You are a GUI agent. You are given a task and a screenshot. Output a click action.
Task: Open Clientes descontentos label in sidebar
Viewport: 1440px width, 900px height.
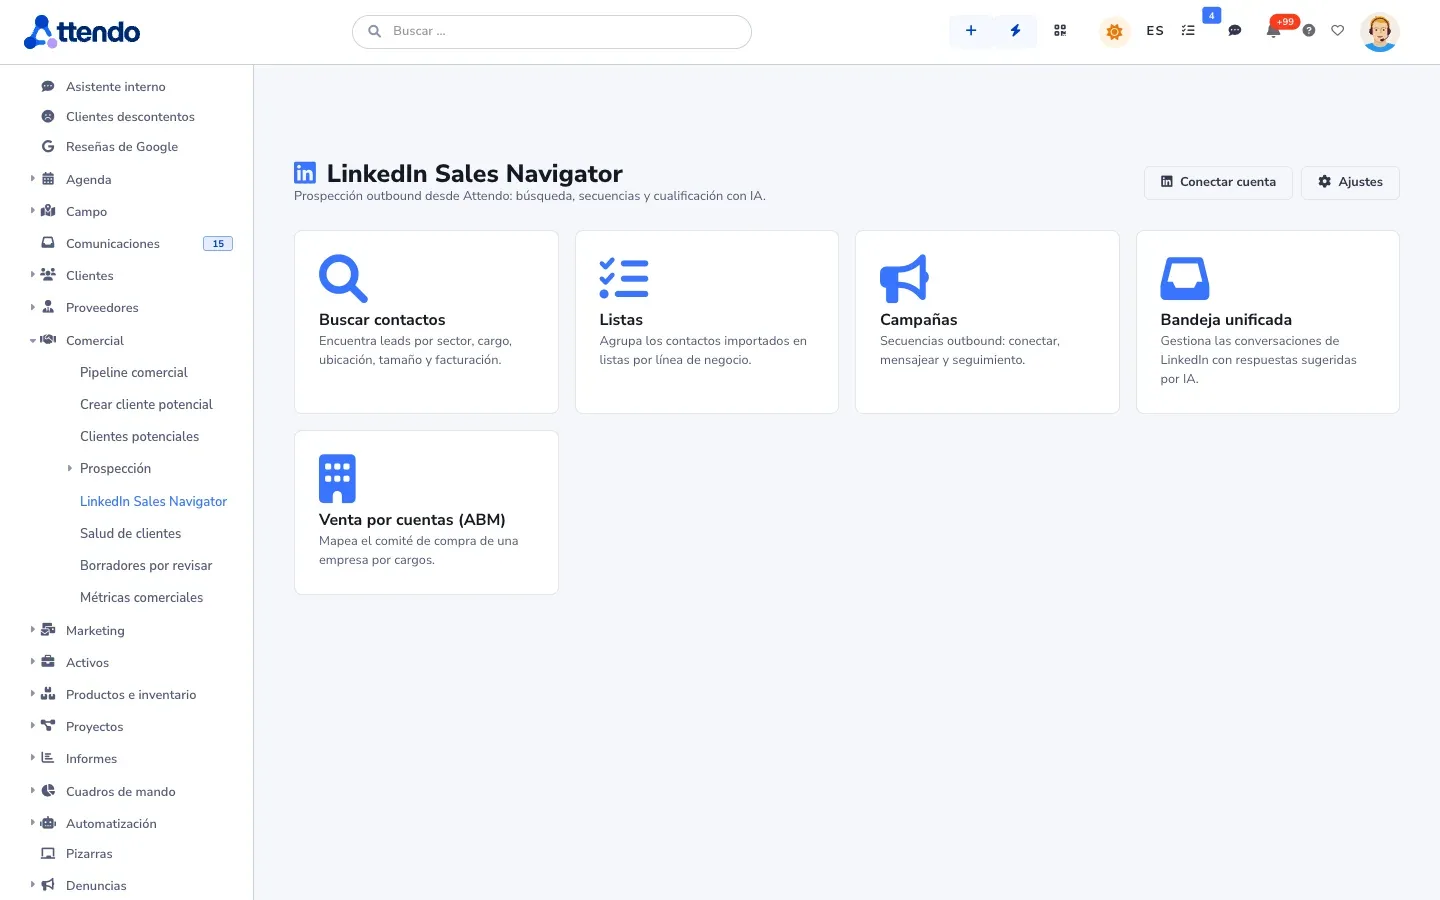tap(130, 117)
